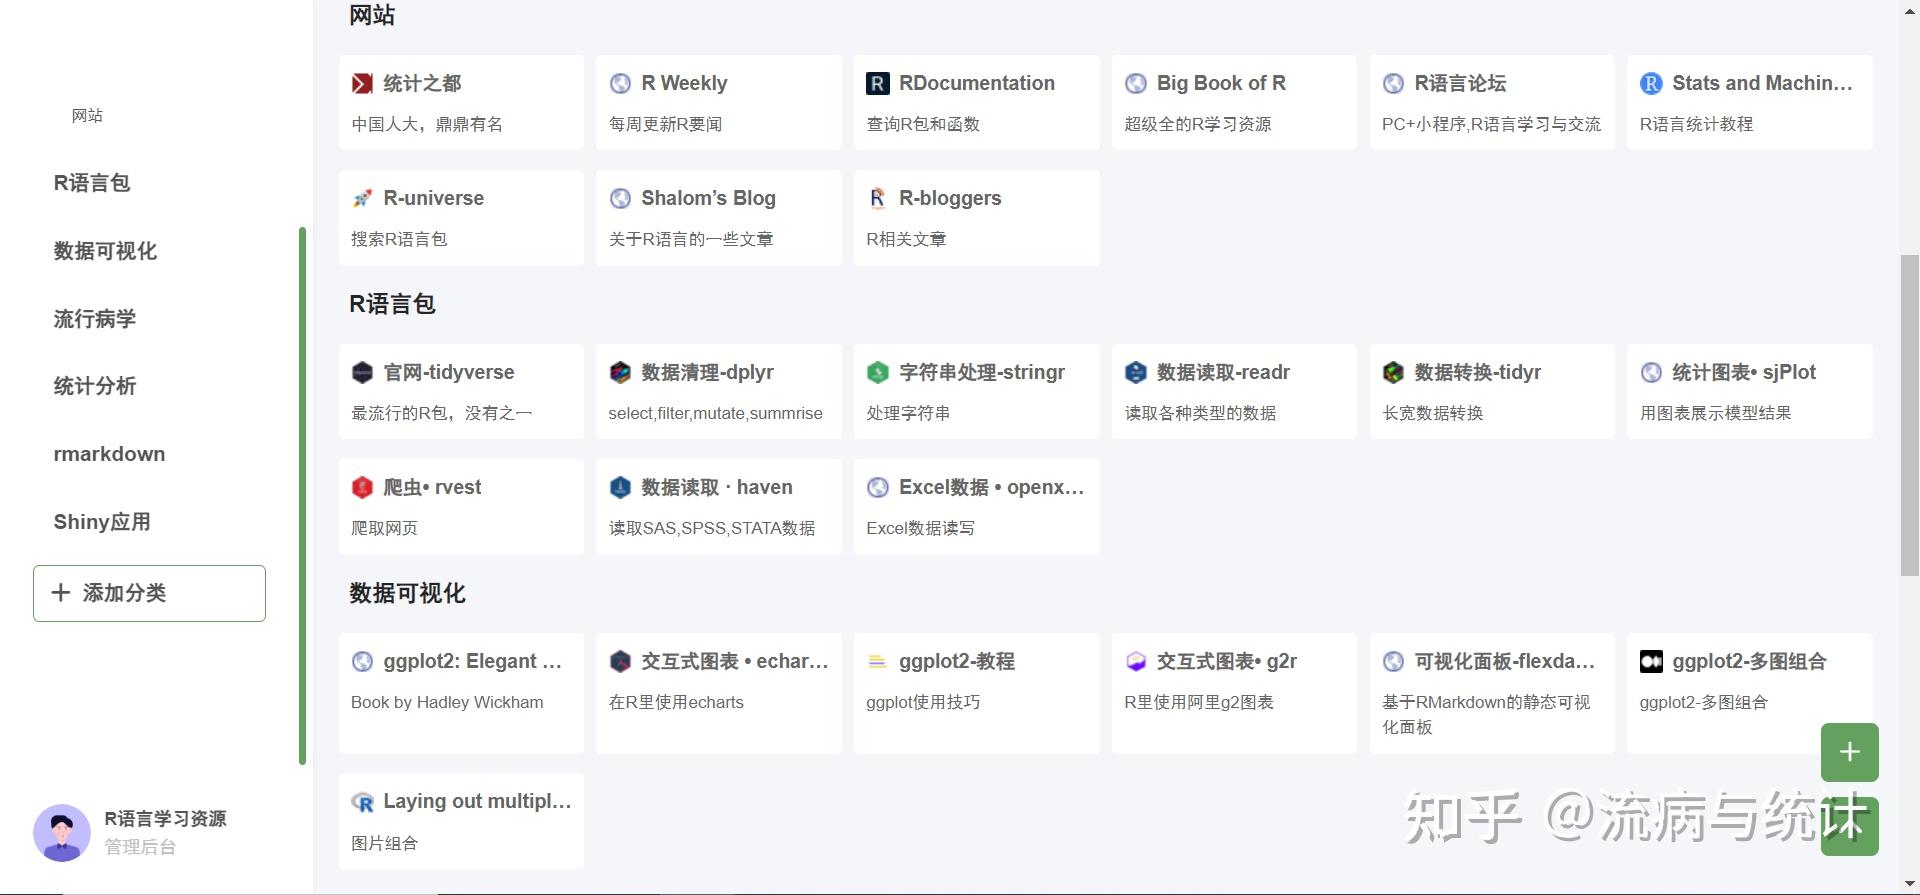Image resolution: width=1920 pixels, height=895 pixels.
Task: Click the ggplot2-多图组合 black icon
Action: click(x=1651, y=662)
